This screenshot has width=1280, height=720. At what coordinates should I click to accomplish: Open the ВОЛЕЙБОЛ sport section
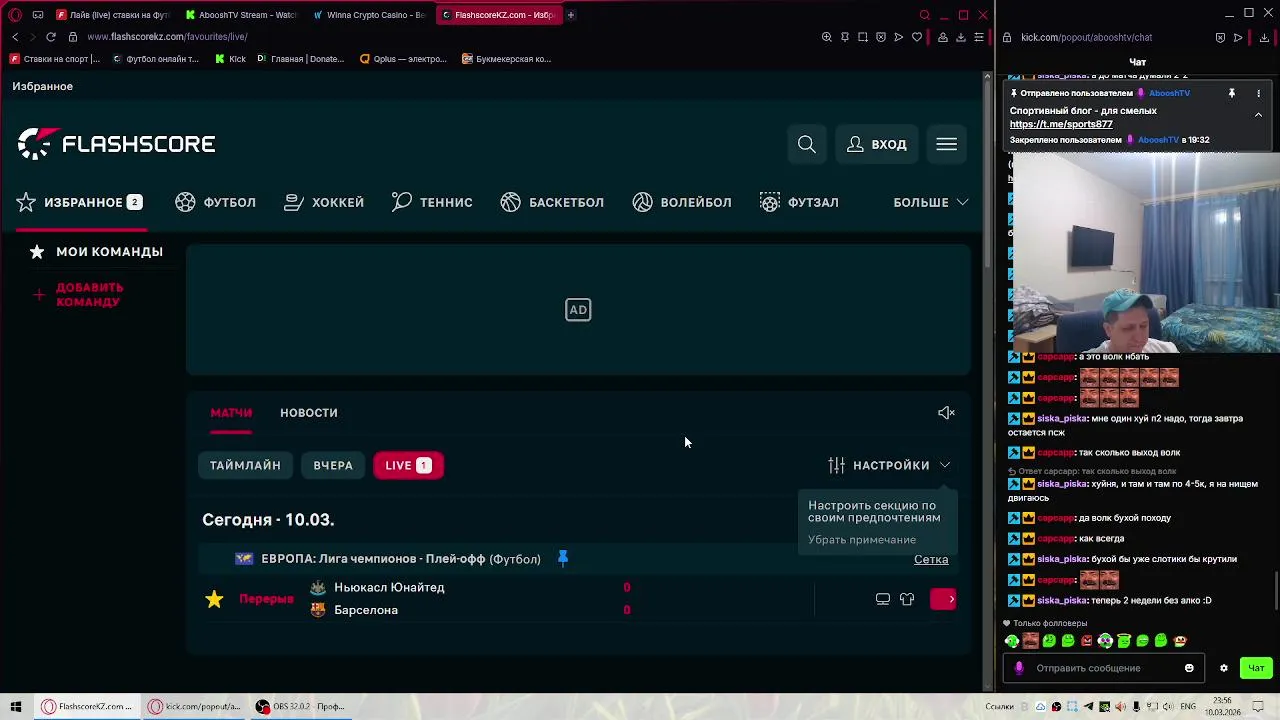pos(682,202)
